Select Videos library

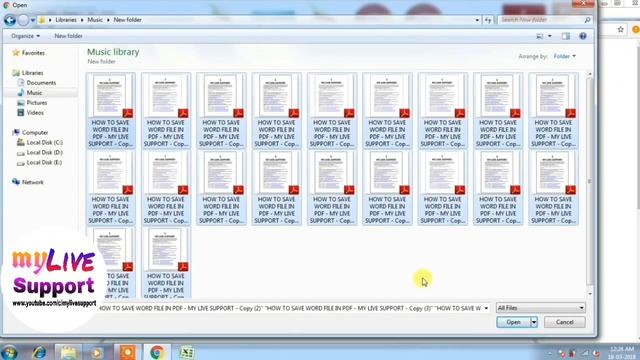[35, 113]
